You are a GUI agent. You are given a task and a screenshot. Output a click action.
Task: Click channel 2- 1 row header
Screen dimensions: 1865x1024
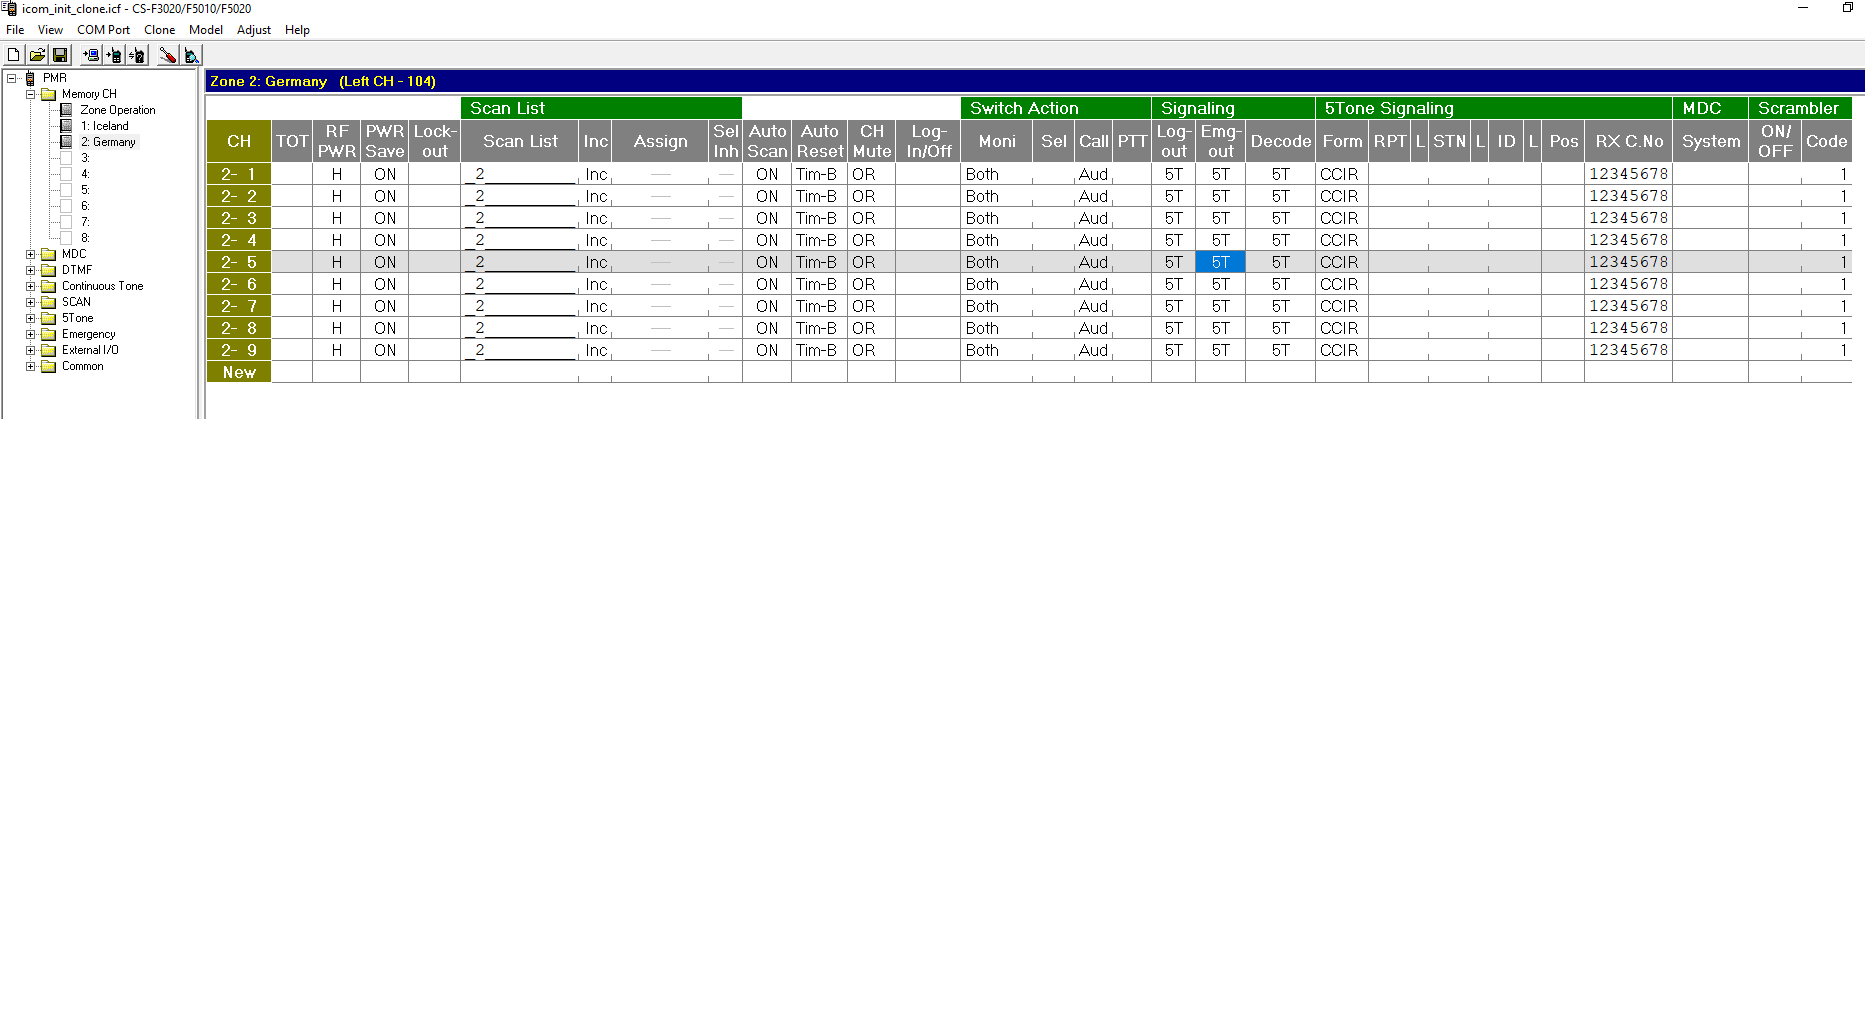coord(239,174)
